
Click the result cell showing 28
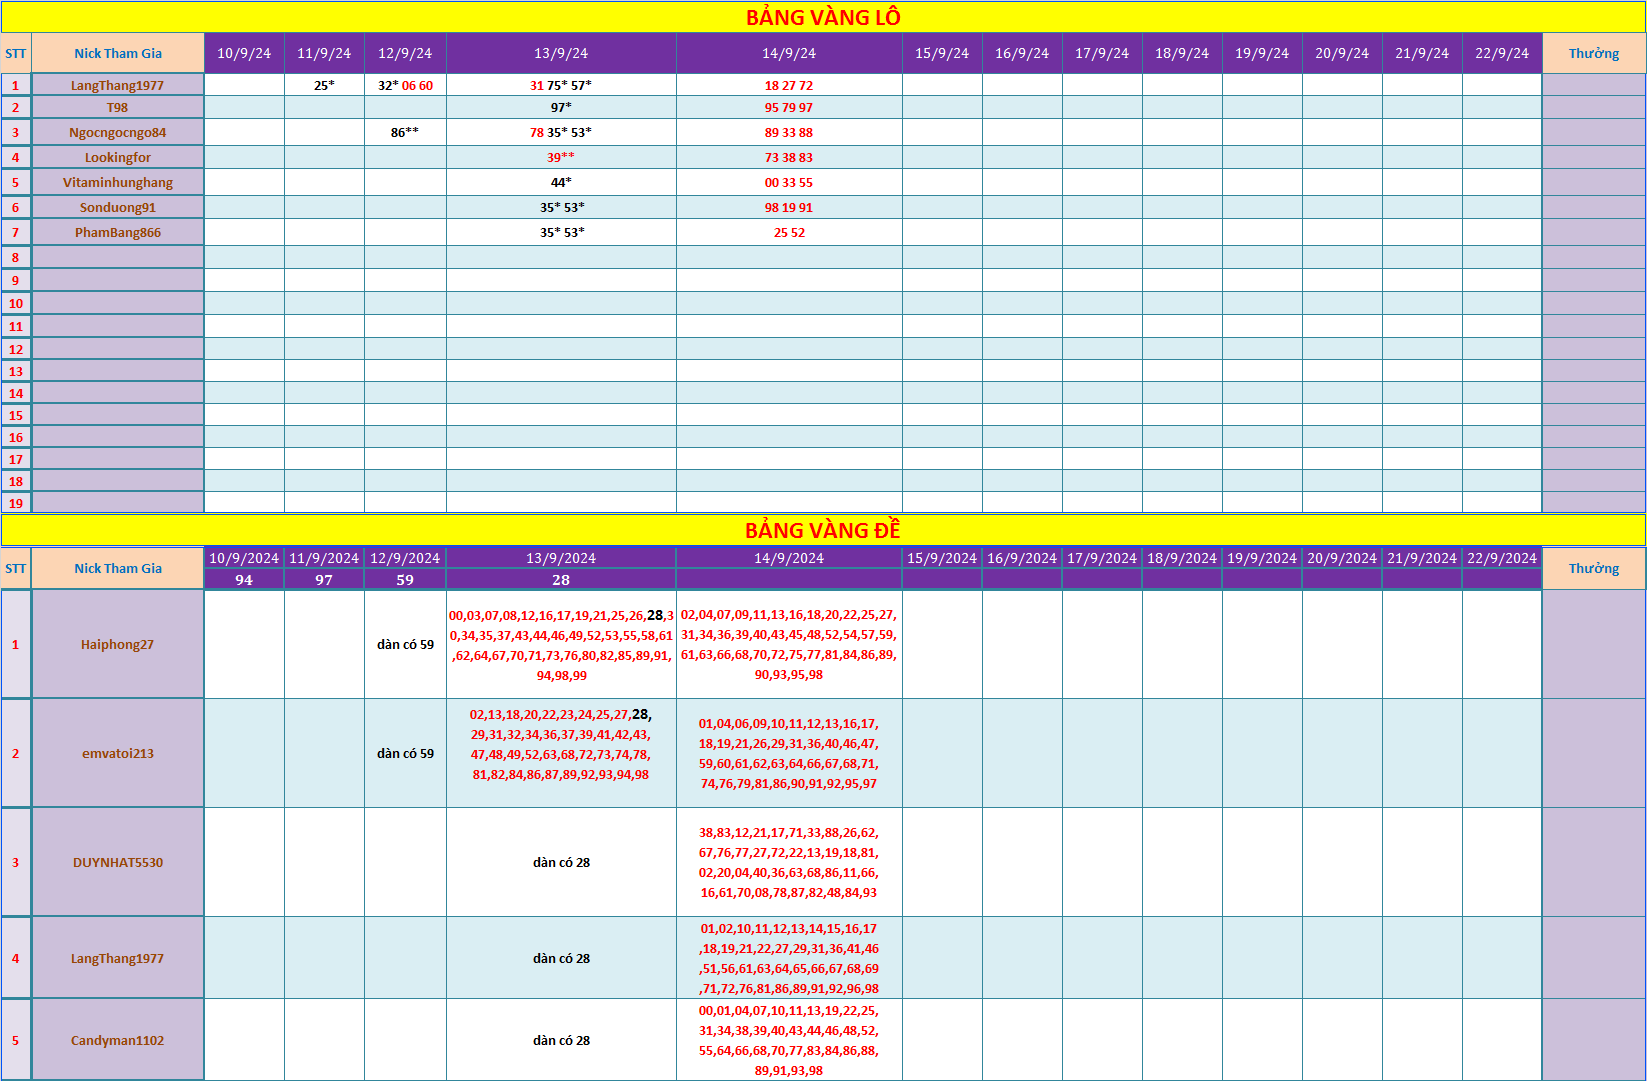[x=561, y=580]
